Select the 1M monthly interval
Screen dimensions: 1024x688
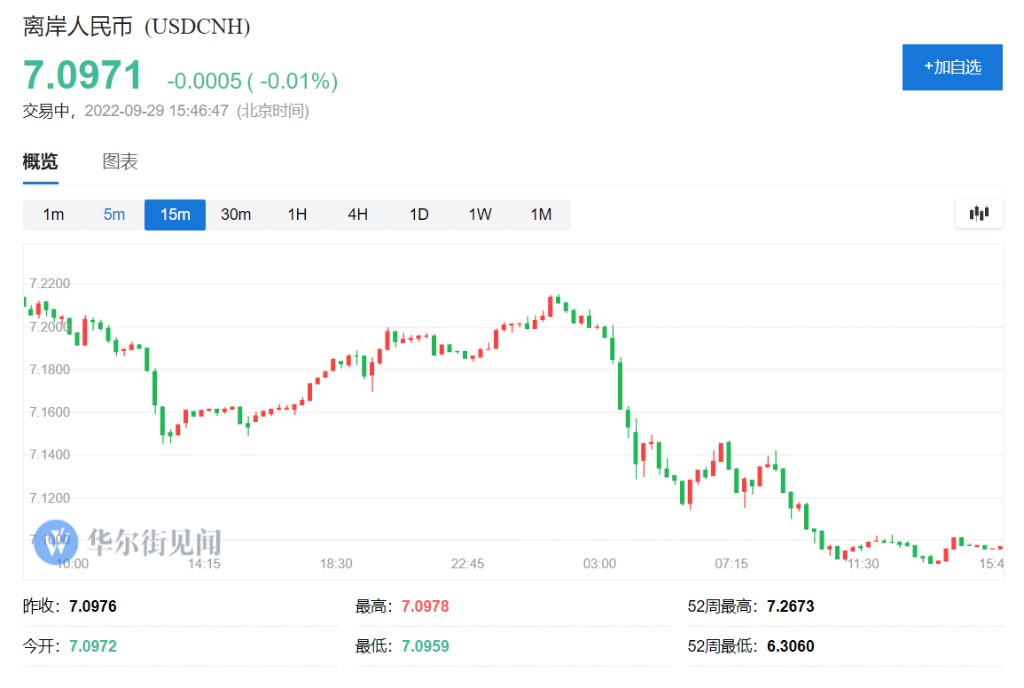(x=541, y=215)
